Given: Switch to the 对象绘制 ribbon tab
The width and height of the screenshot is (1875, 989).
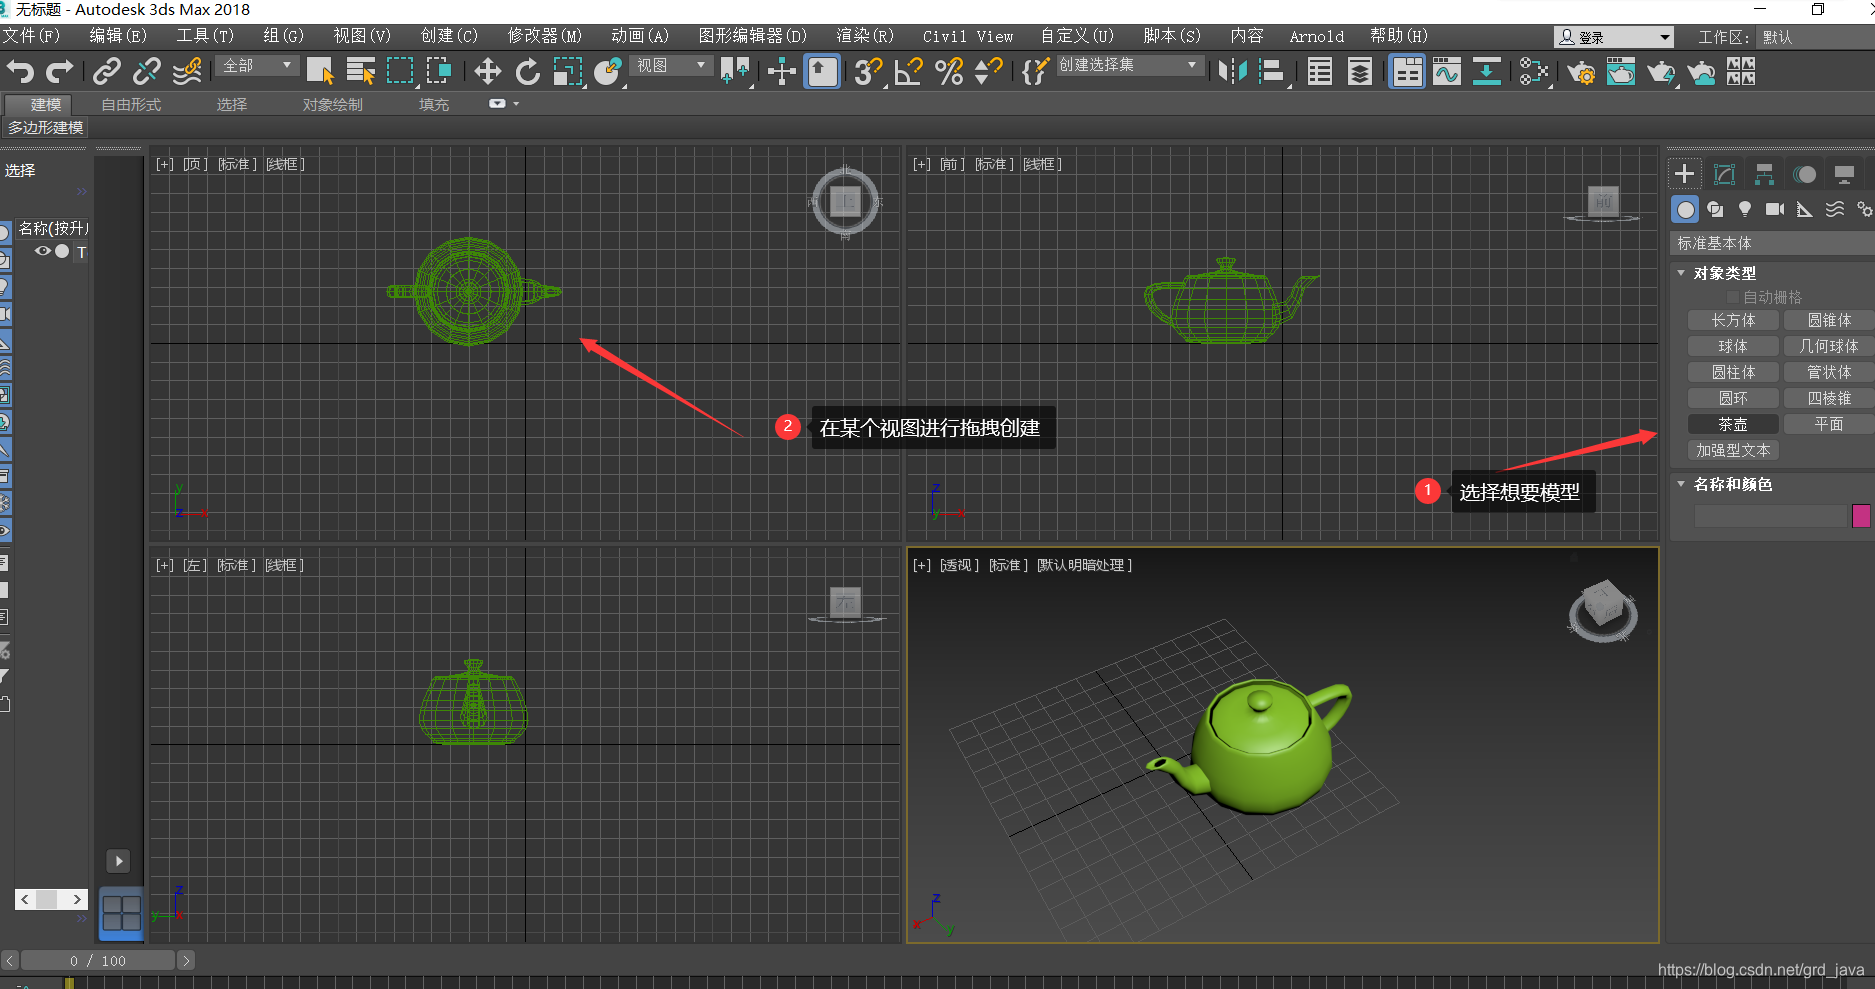Looking at the screenshot, I should coord(333,104).
